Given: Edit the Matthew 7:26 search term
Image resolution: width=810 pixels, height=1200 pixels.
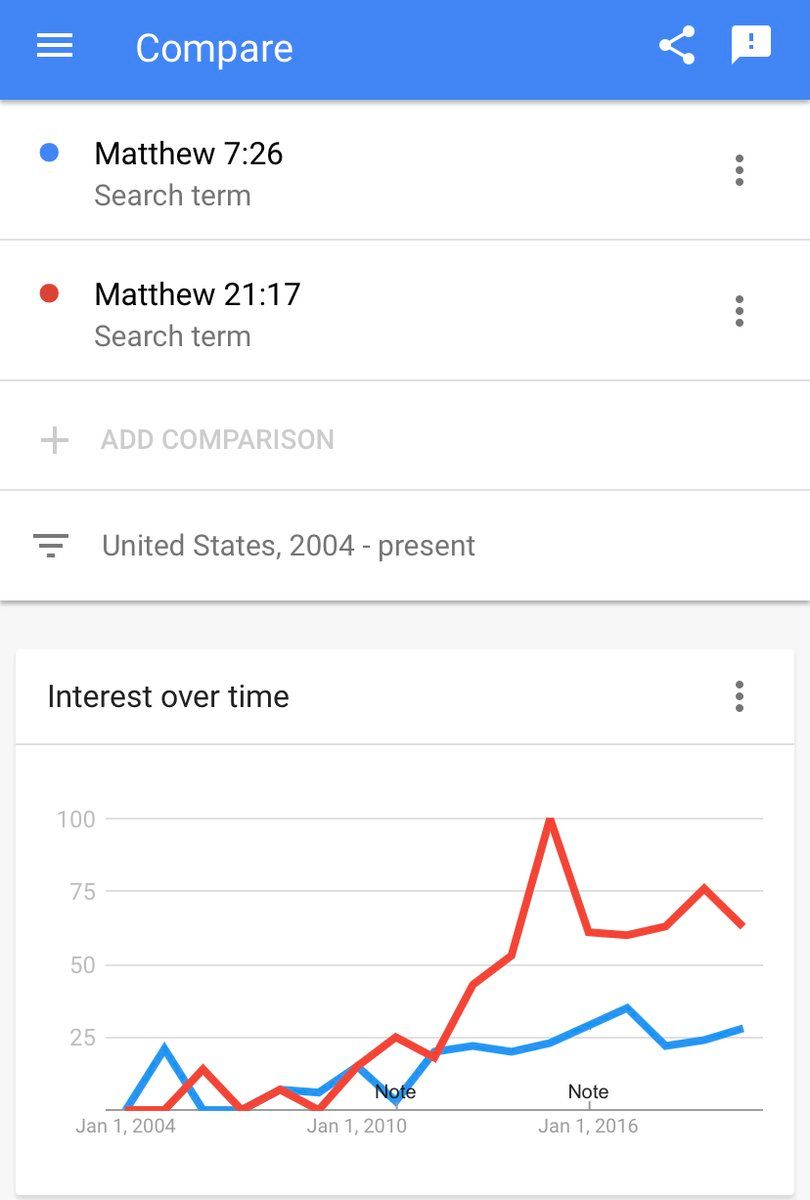Looking at the screenshot, I should coord(188,154).
